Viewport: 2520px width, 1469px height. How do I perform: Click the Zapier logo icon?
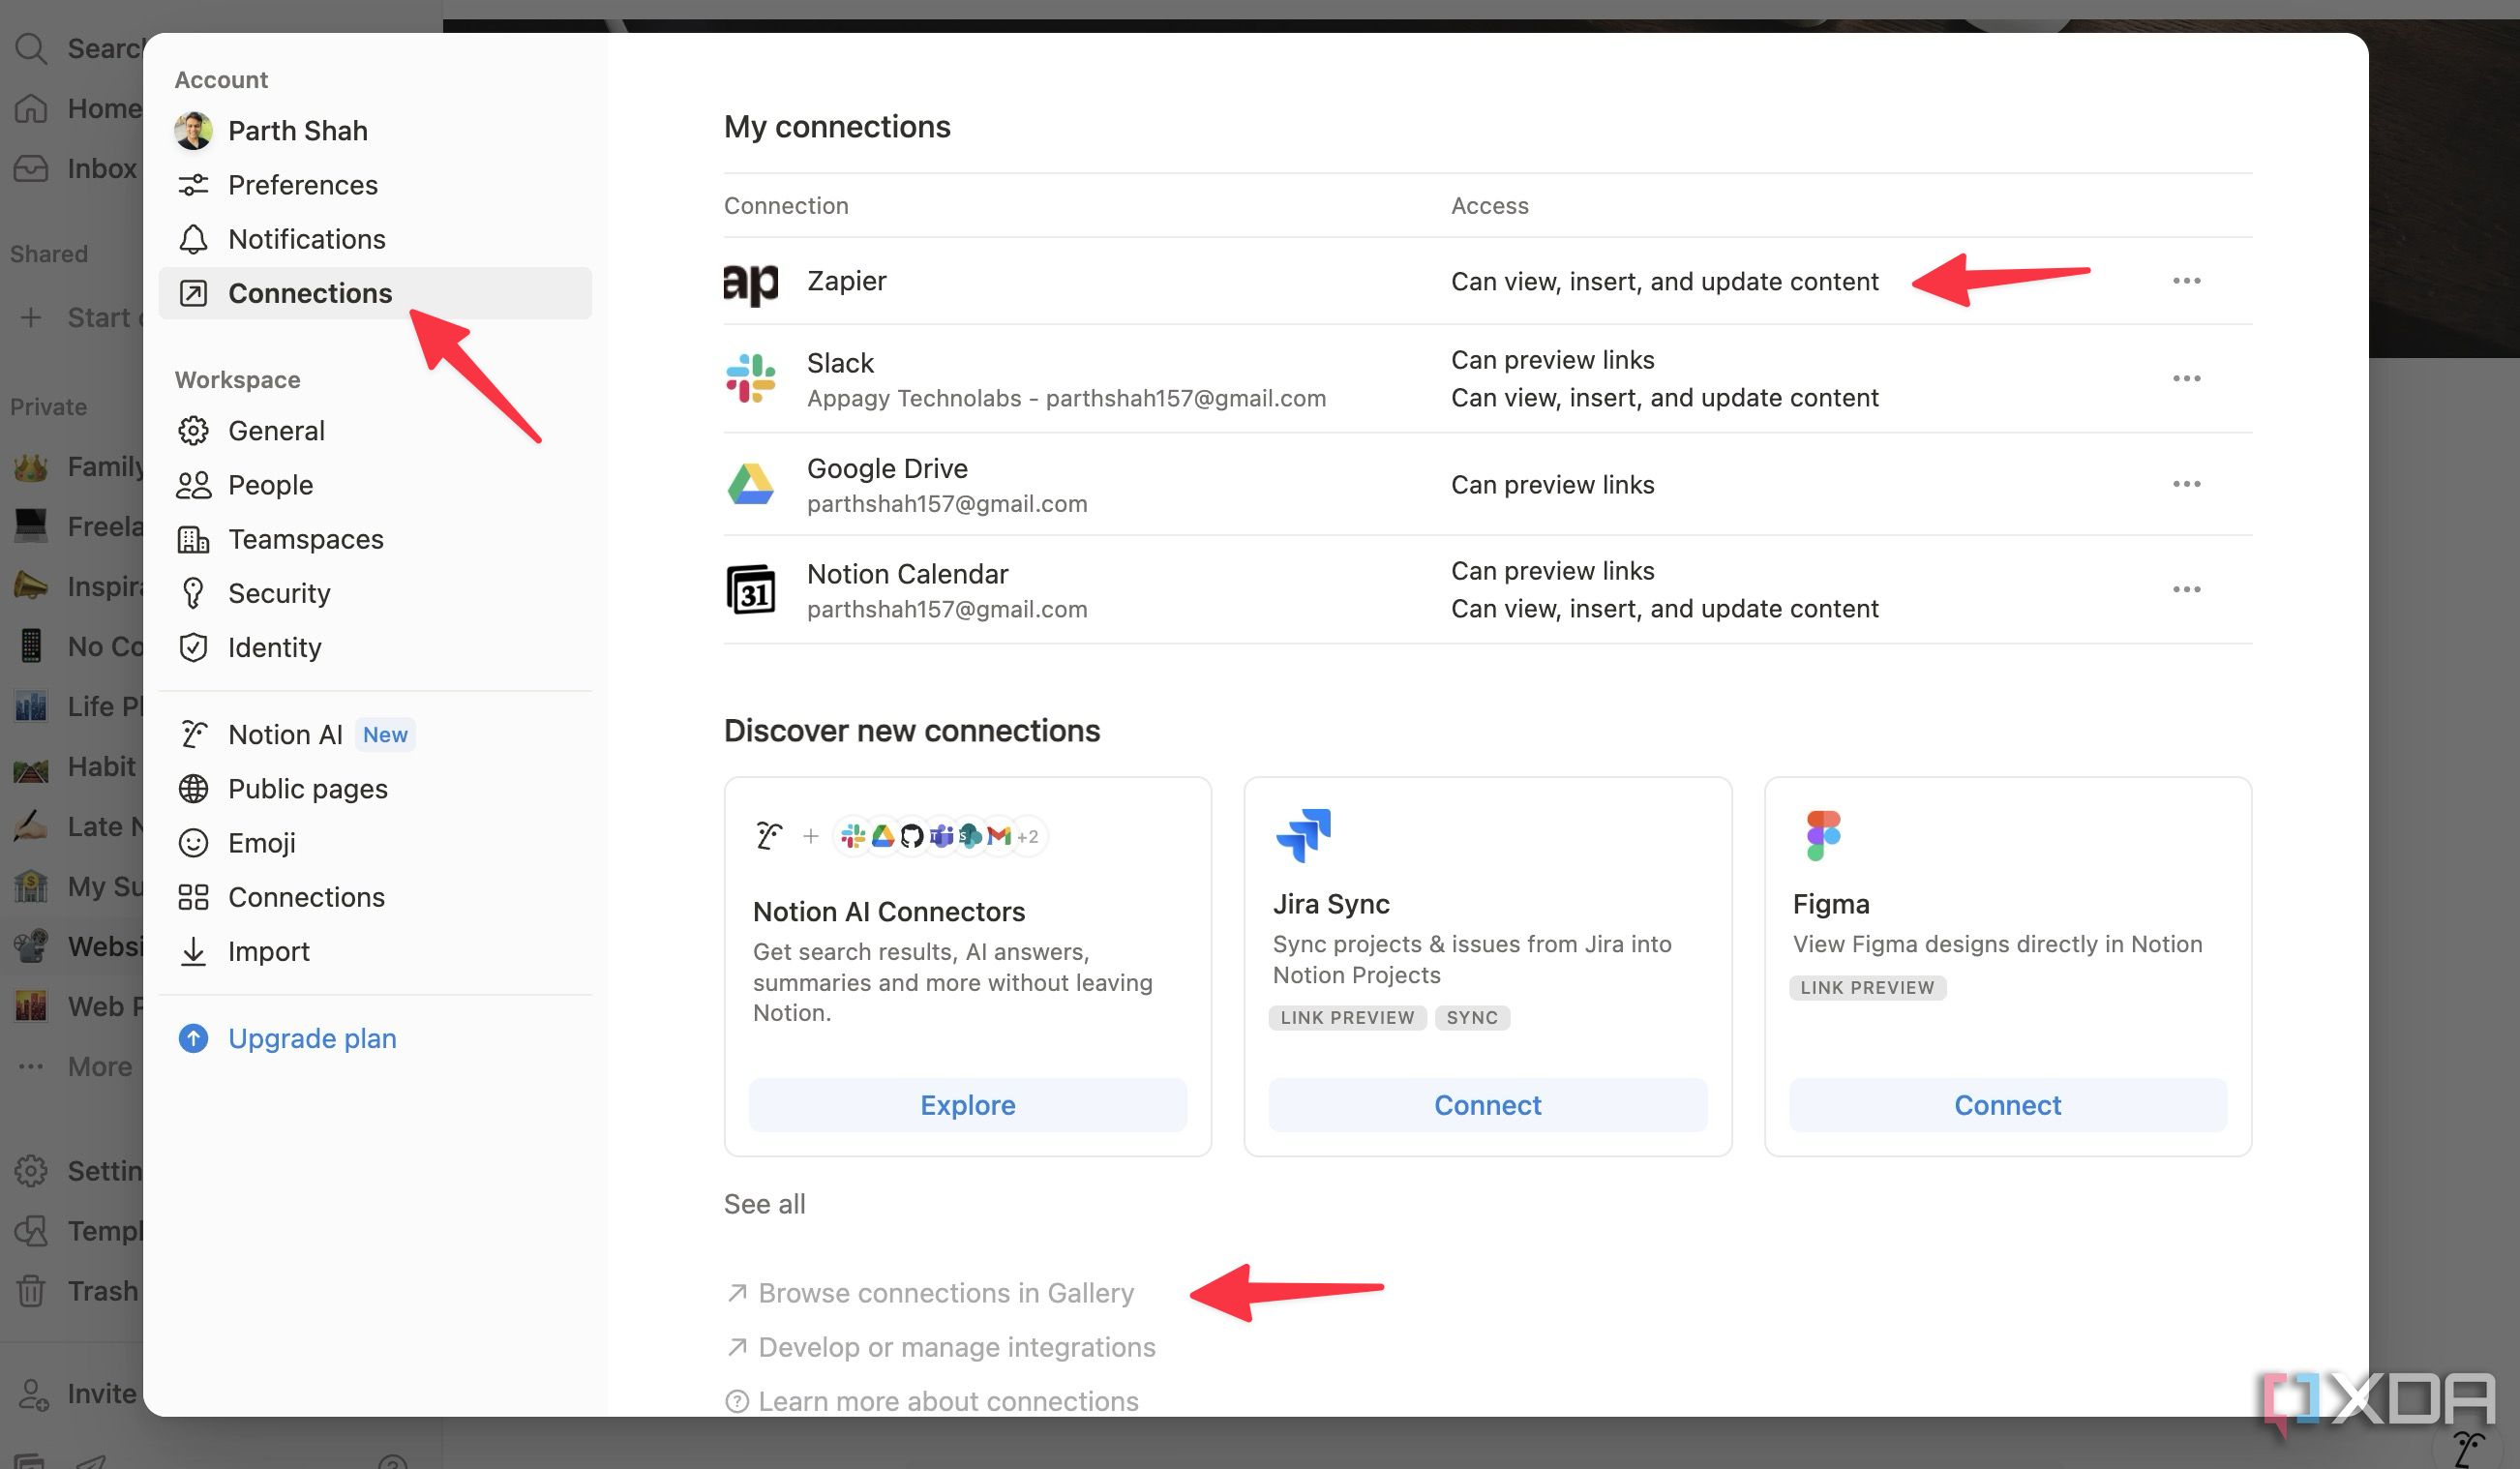(x=751, y=284)
